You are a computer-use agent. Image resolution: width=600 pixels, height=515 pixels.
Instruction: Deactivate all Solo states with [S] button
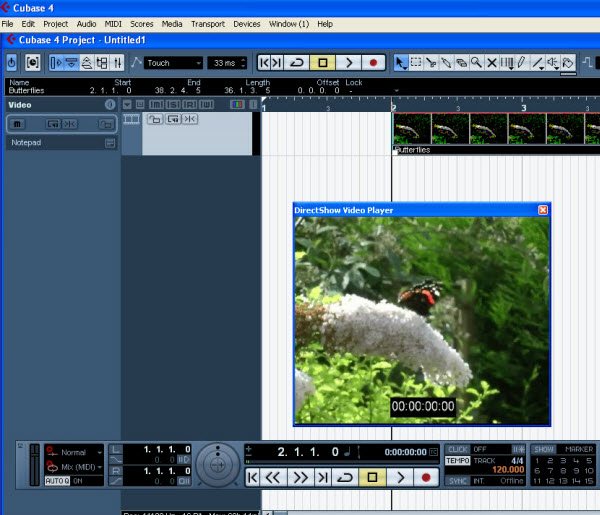173,104
